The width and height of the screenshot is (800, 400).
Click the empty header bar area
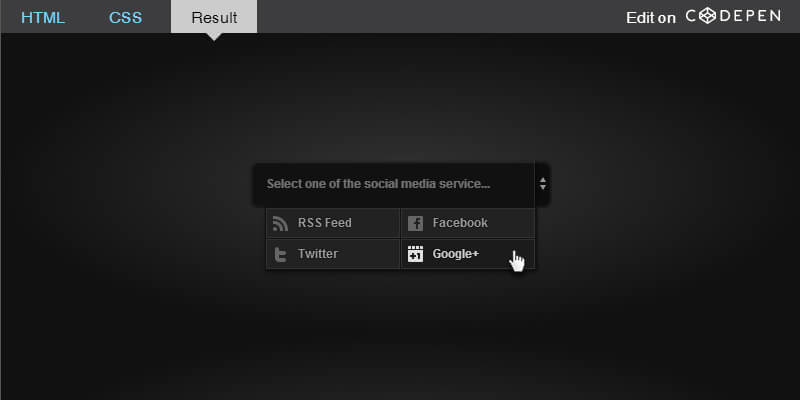coord(439,17)
